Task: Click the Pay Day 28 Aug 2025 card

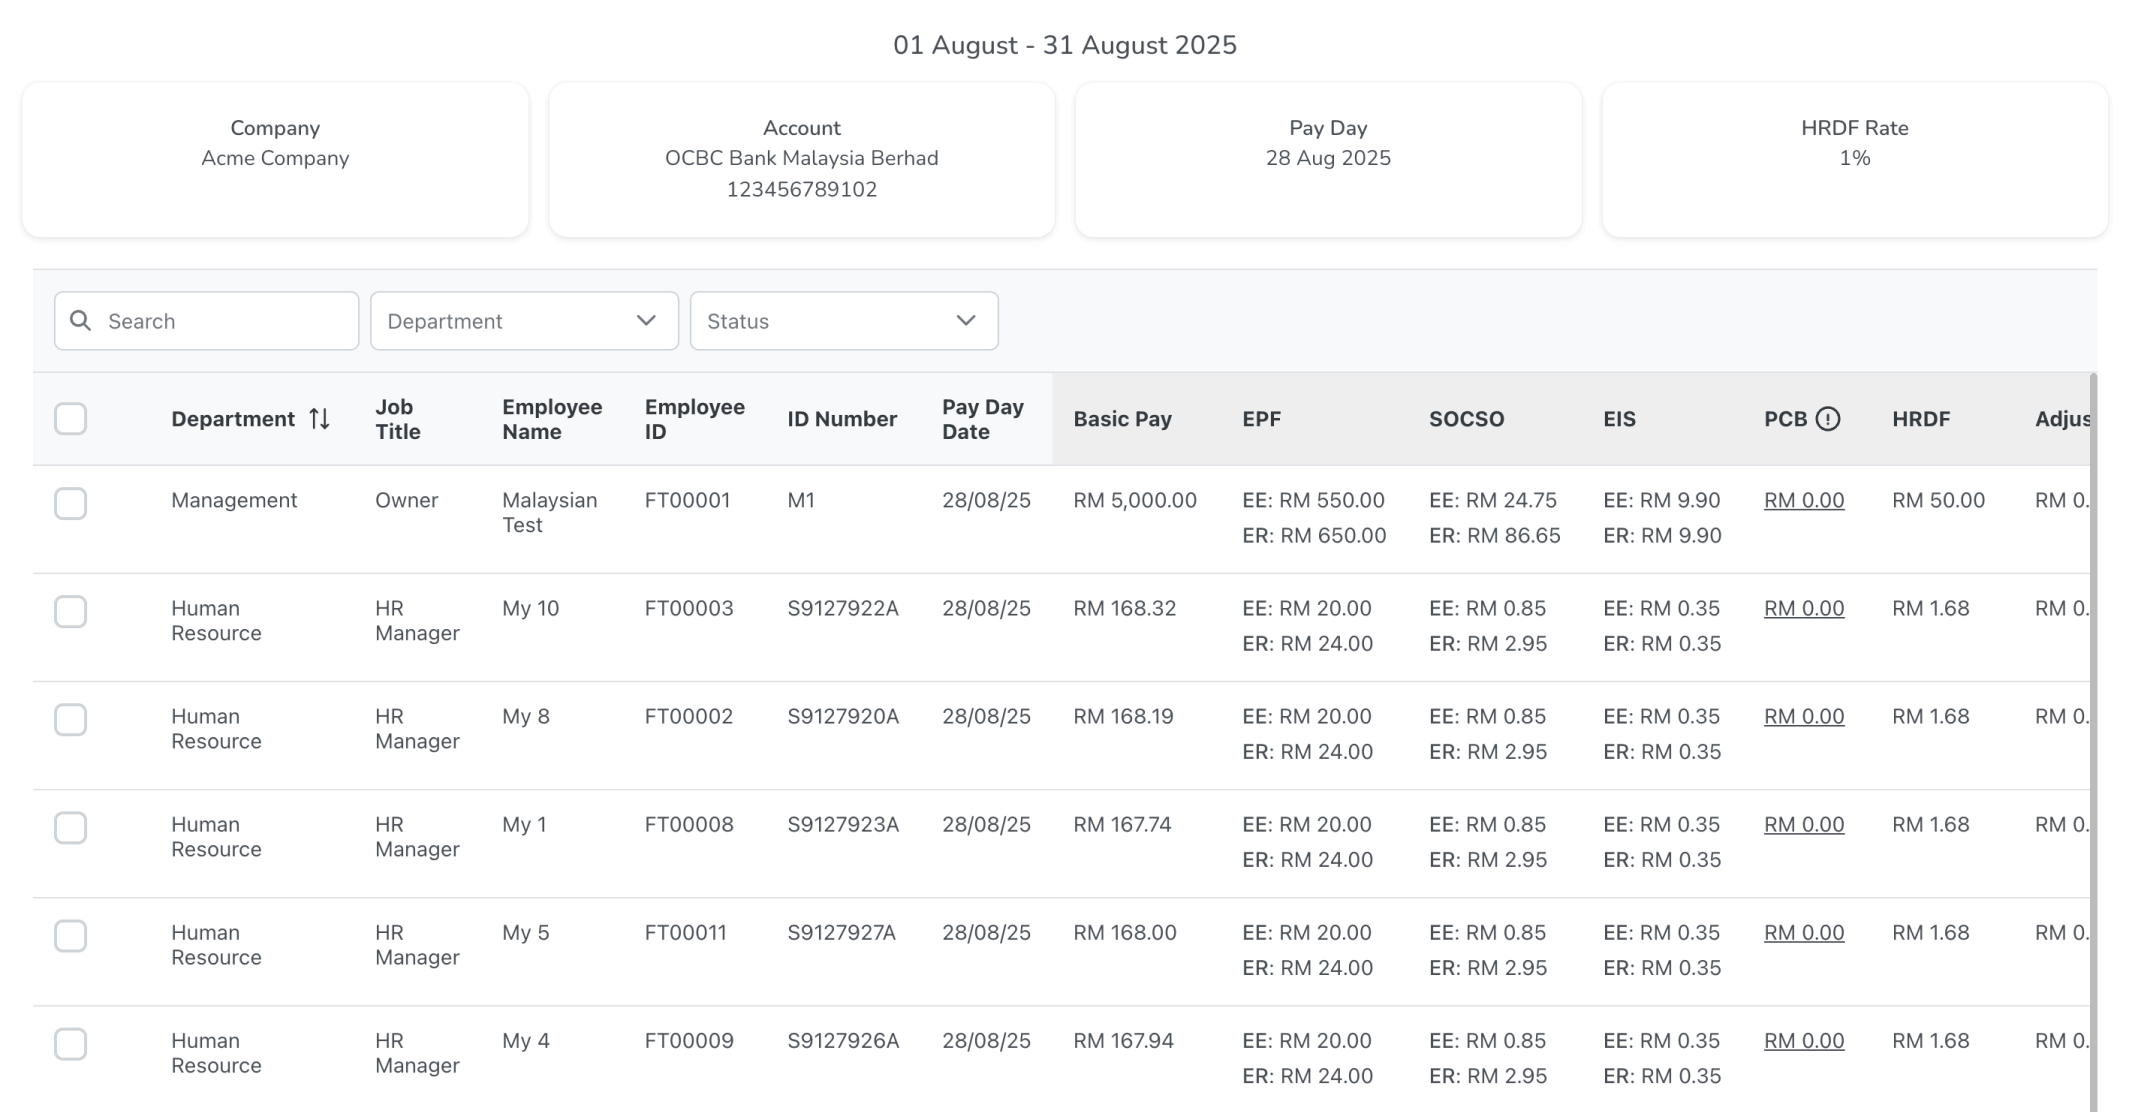Action: (1328, 160)
